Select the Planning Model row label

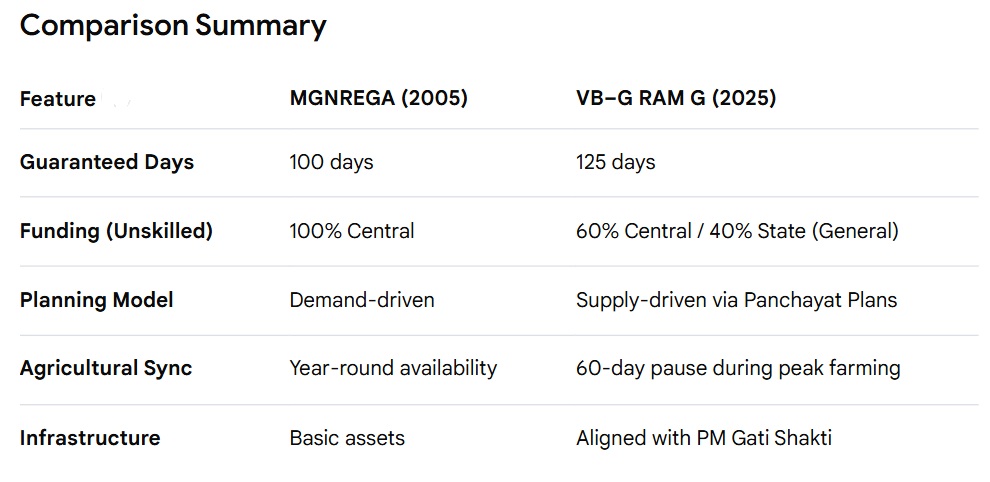97,300
